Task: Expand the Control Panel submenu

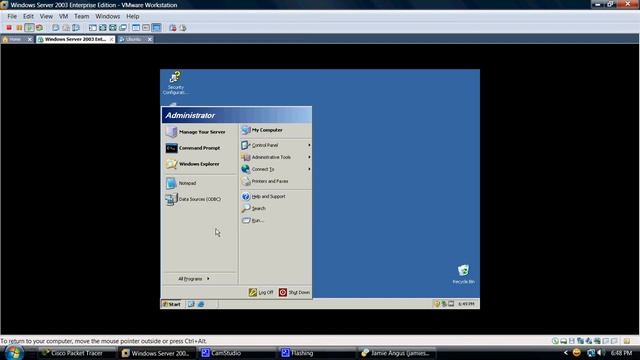Action: point(276,145)
